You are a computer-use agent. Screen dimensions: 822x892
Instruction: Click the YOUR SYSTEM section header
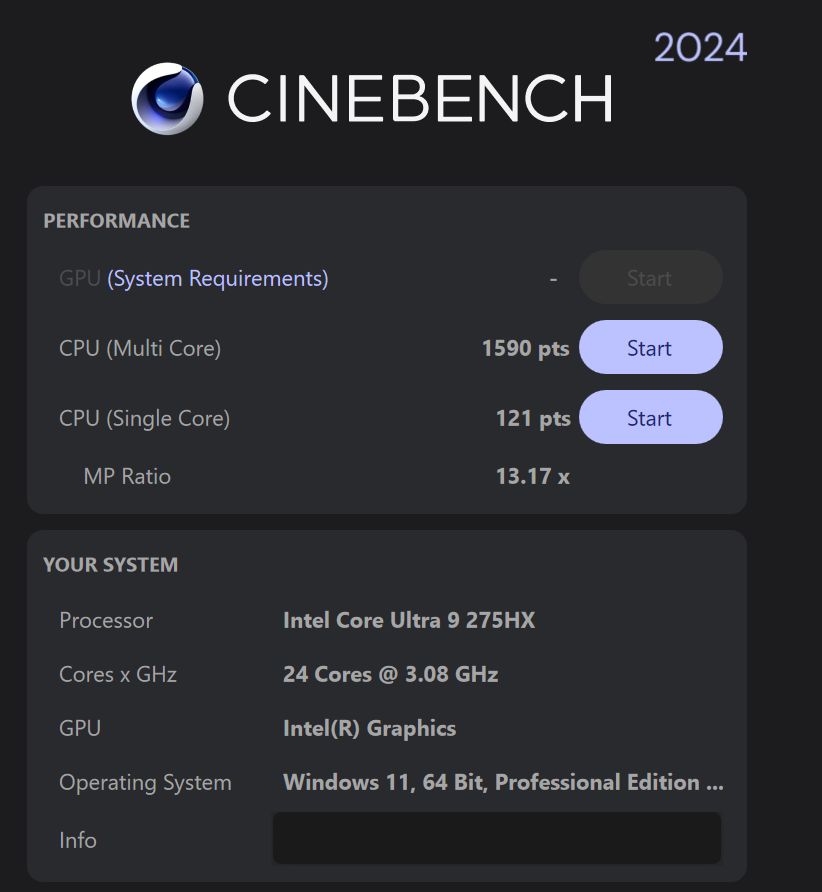tap(110, 565)
